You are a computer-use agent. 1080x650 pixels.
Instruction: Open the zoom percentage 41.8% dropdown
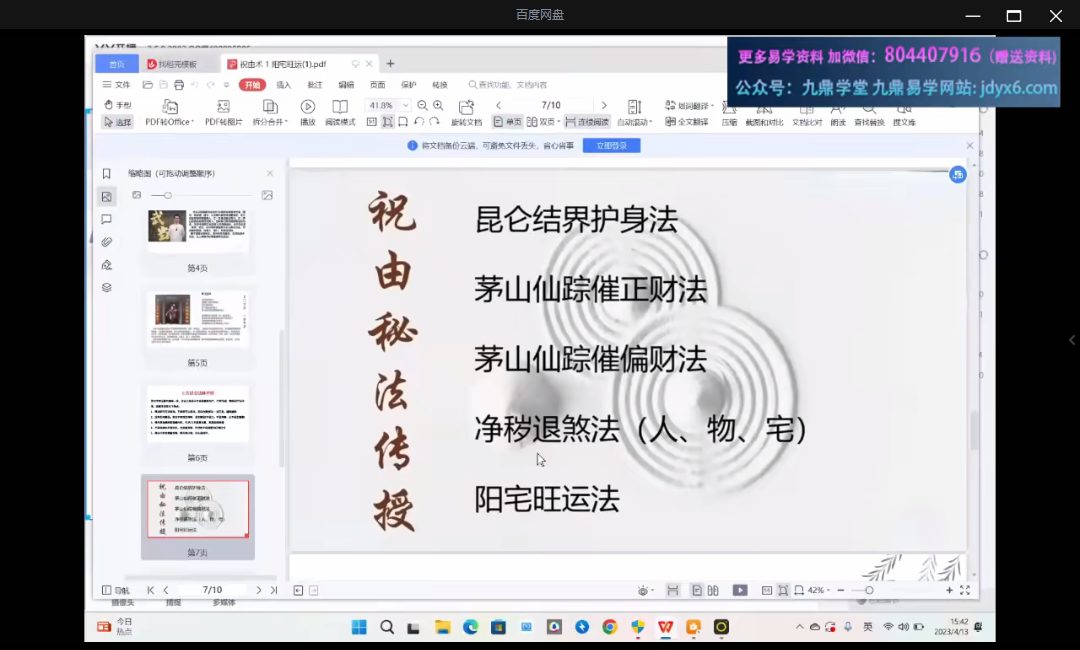[406, 105]
